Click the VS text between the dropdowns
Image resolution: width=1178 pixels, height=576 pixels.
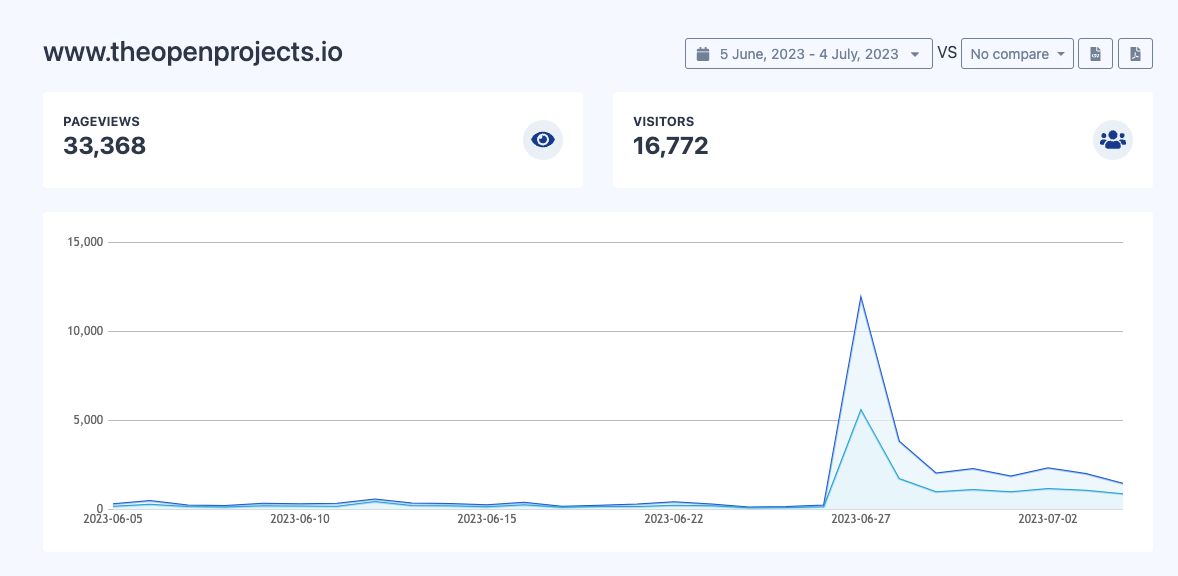[947, 54]
